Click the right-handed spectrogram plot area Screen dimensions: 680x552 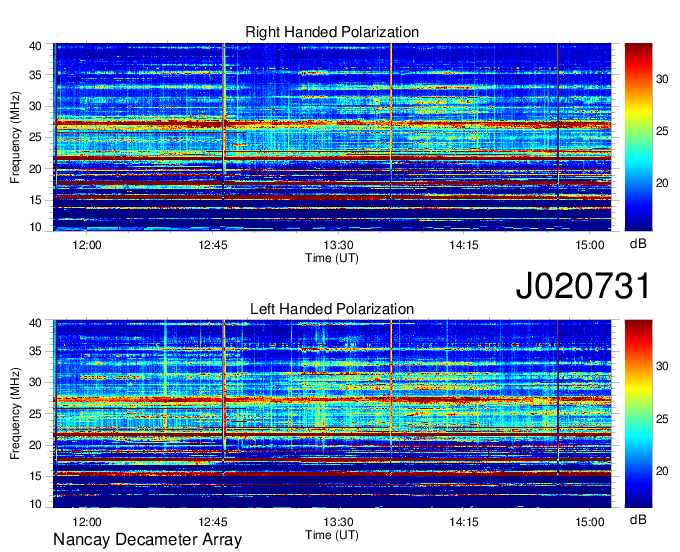[x=332, y=137]
